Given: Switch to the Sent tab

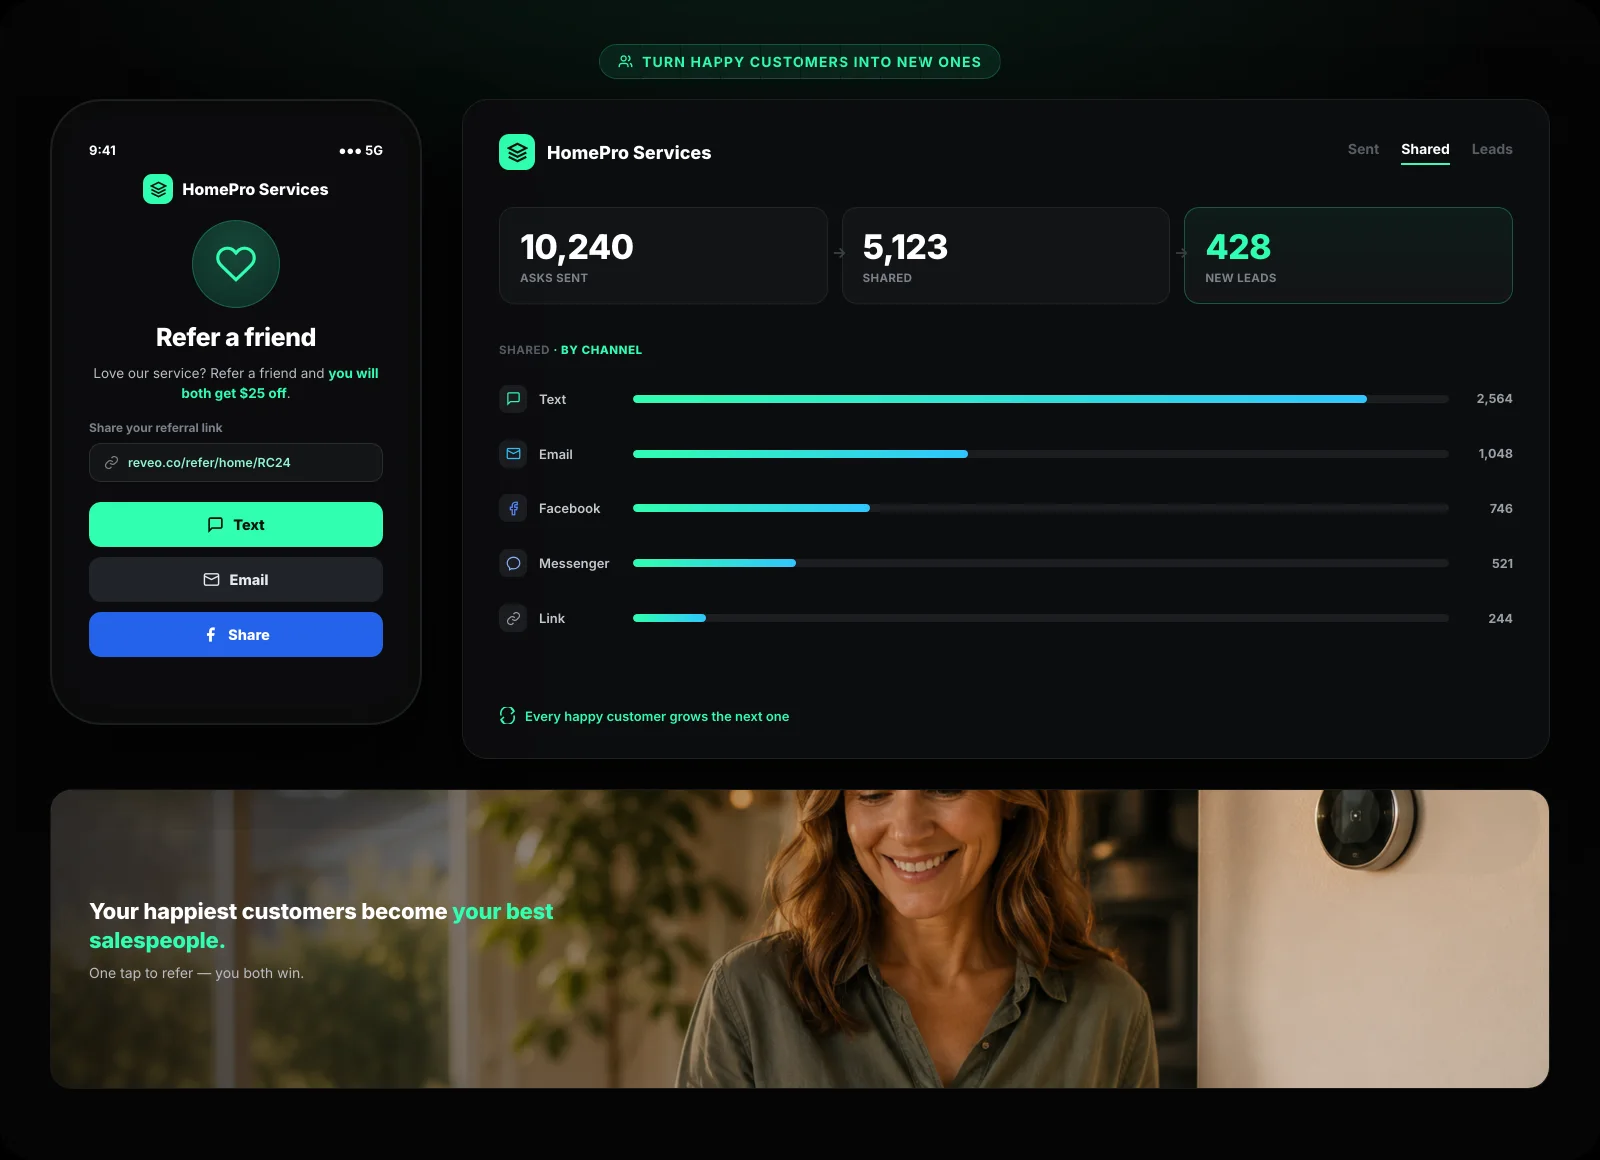Looking at the screenshot, I should pyautogui.click(x=1363, y=149).
